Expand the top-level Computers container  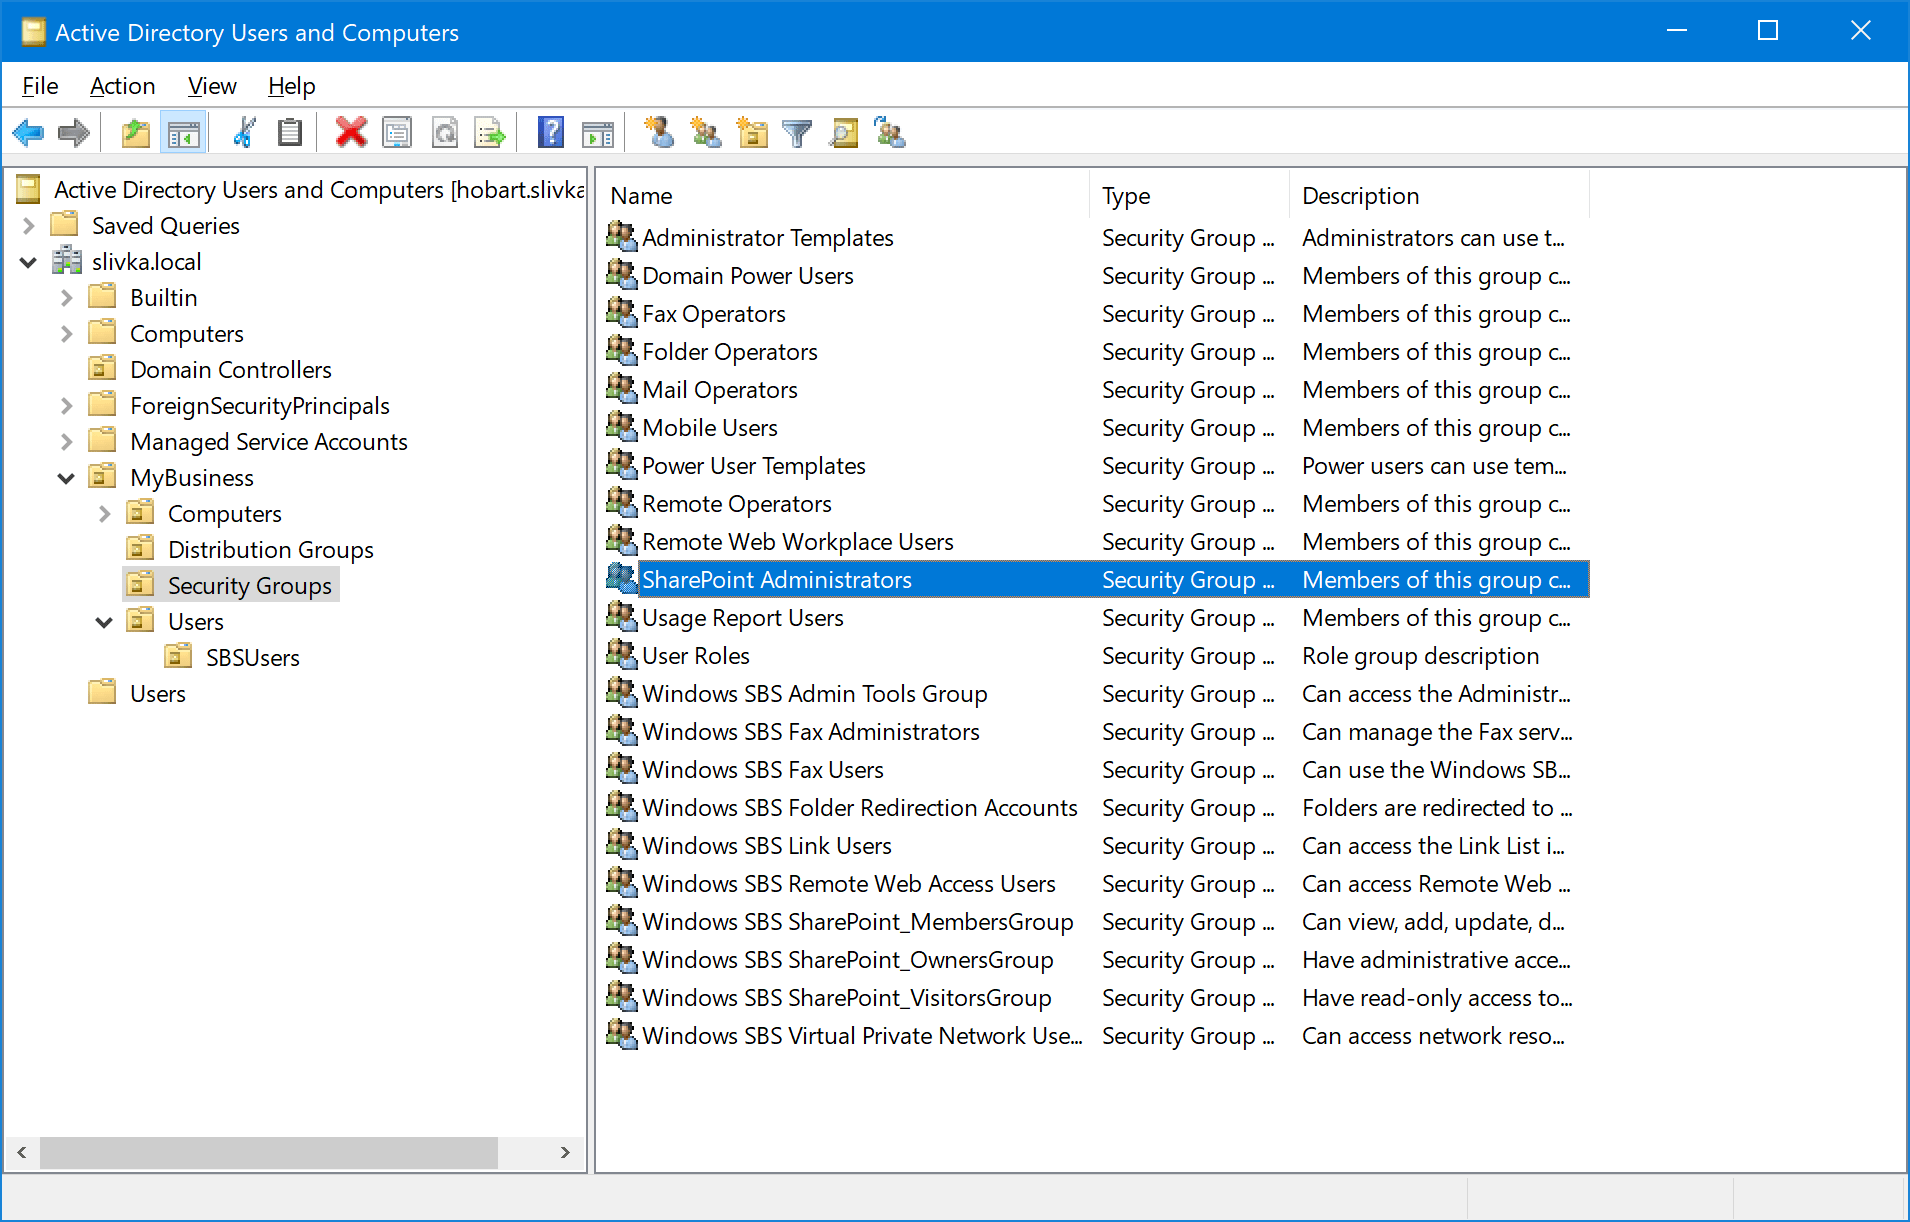66,334
